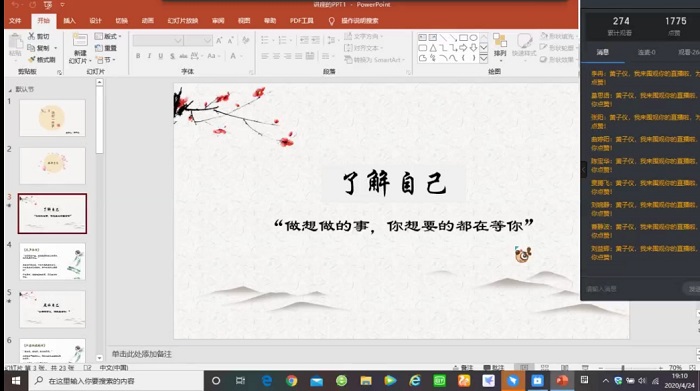Viewport: 700px width, 391px height.
Task: Expand the shapes gallery more button
Action: 483,58
